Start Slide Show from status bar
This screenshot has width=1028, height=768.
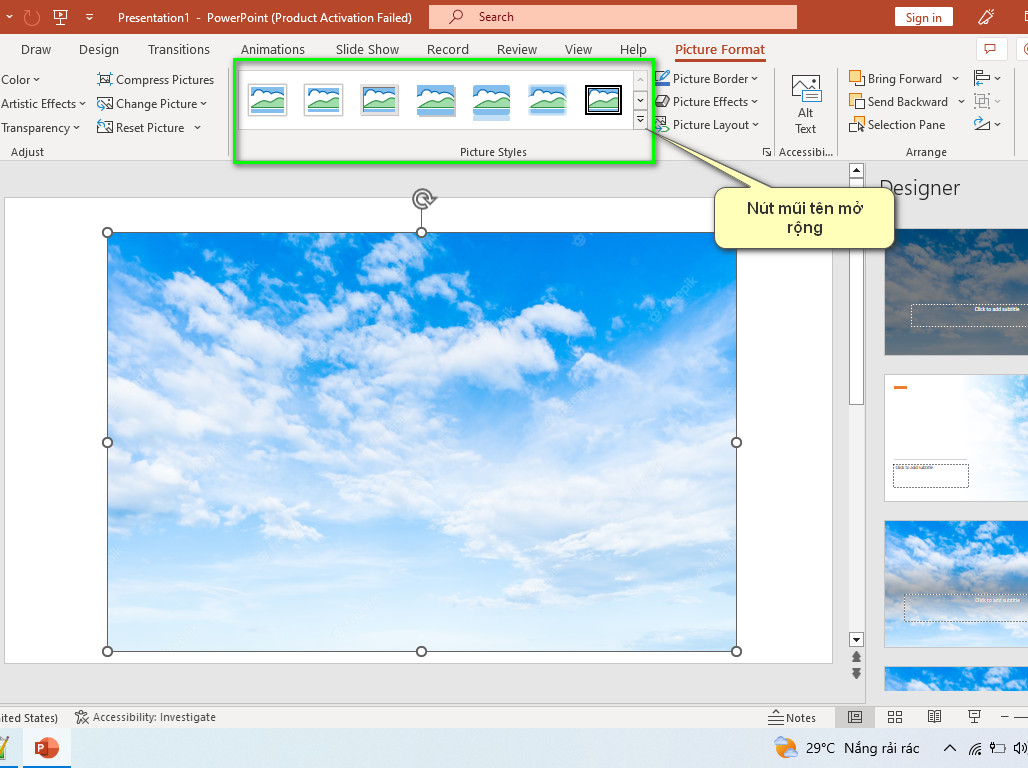click(974, 717)
